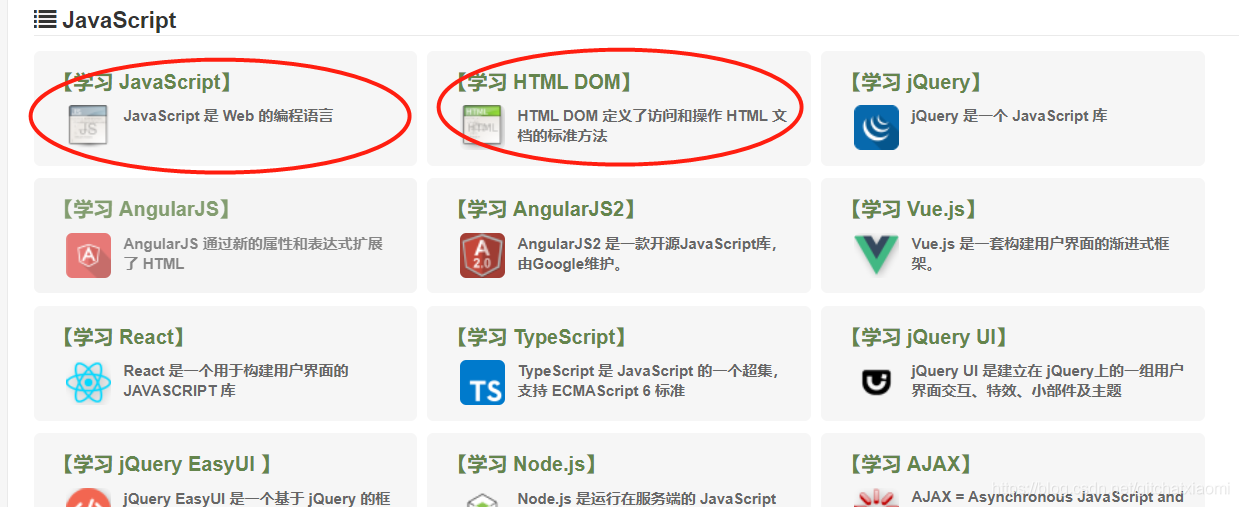The height and width of the screenshot is (507, 1239).
Task: Click jQuery UI description about 用户界面交互
Action: pyautogui.click(x=1047, y=381)
